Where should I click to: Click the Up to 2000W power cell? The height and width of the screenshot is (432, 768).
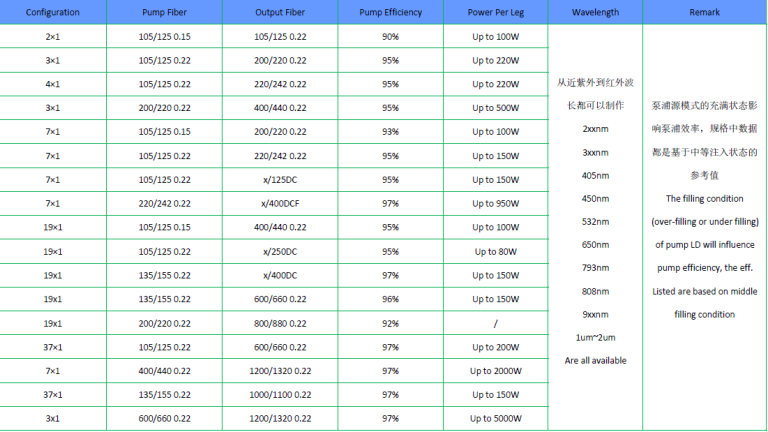coord(496,371)
